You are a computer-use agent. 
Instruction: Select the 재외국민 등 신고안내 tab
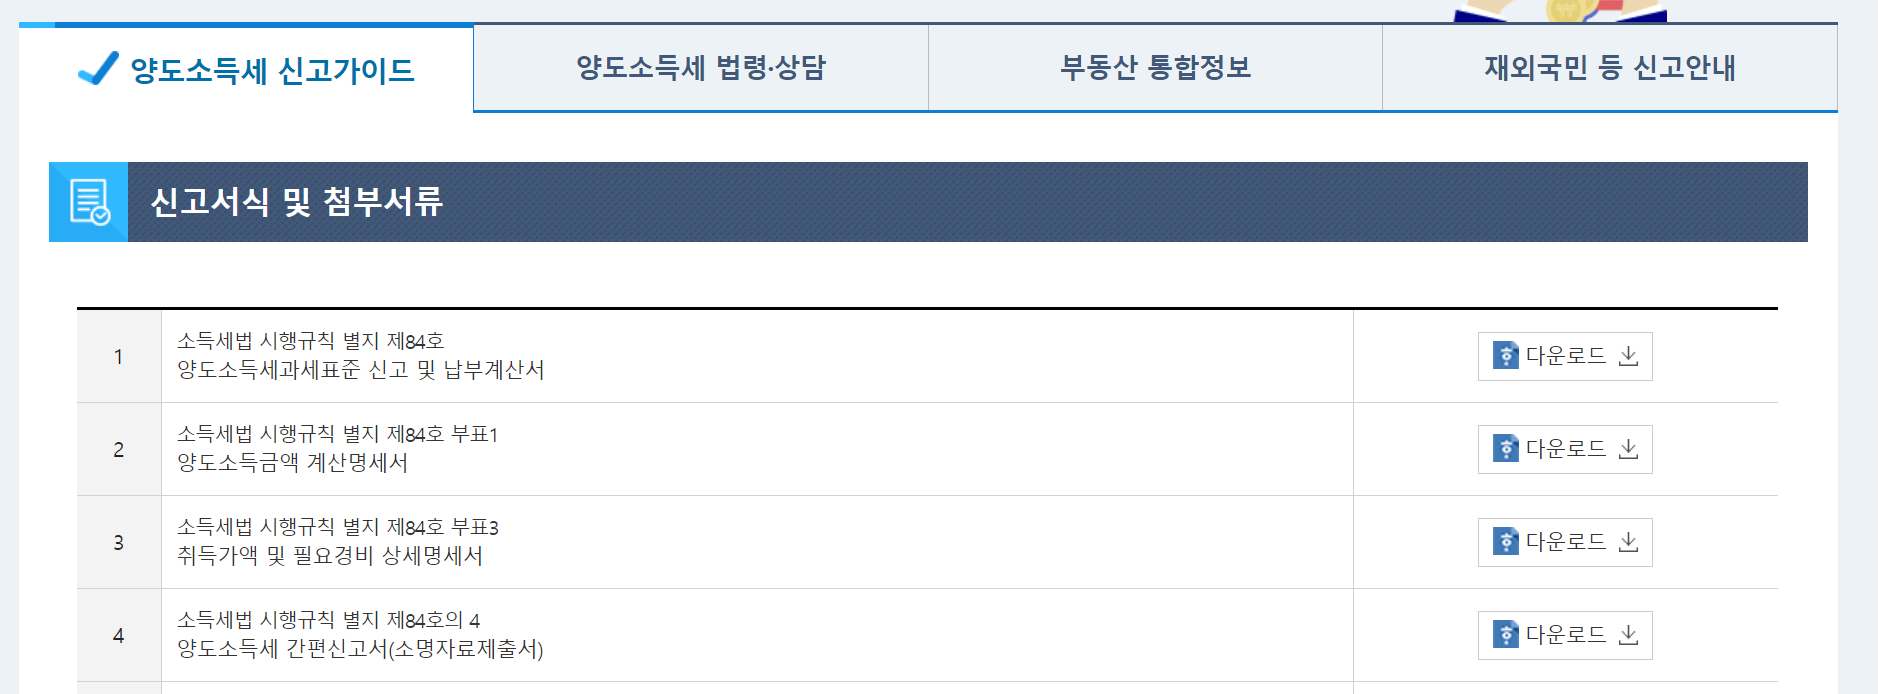1608,67
